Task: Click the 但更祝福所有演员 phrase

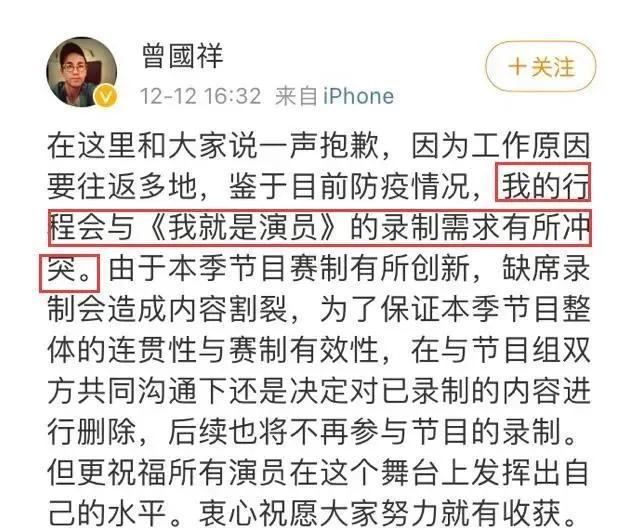Action: point(168,473)
